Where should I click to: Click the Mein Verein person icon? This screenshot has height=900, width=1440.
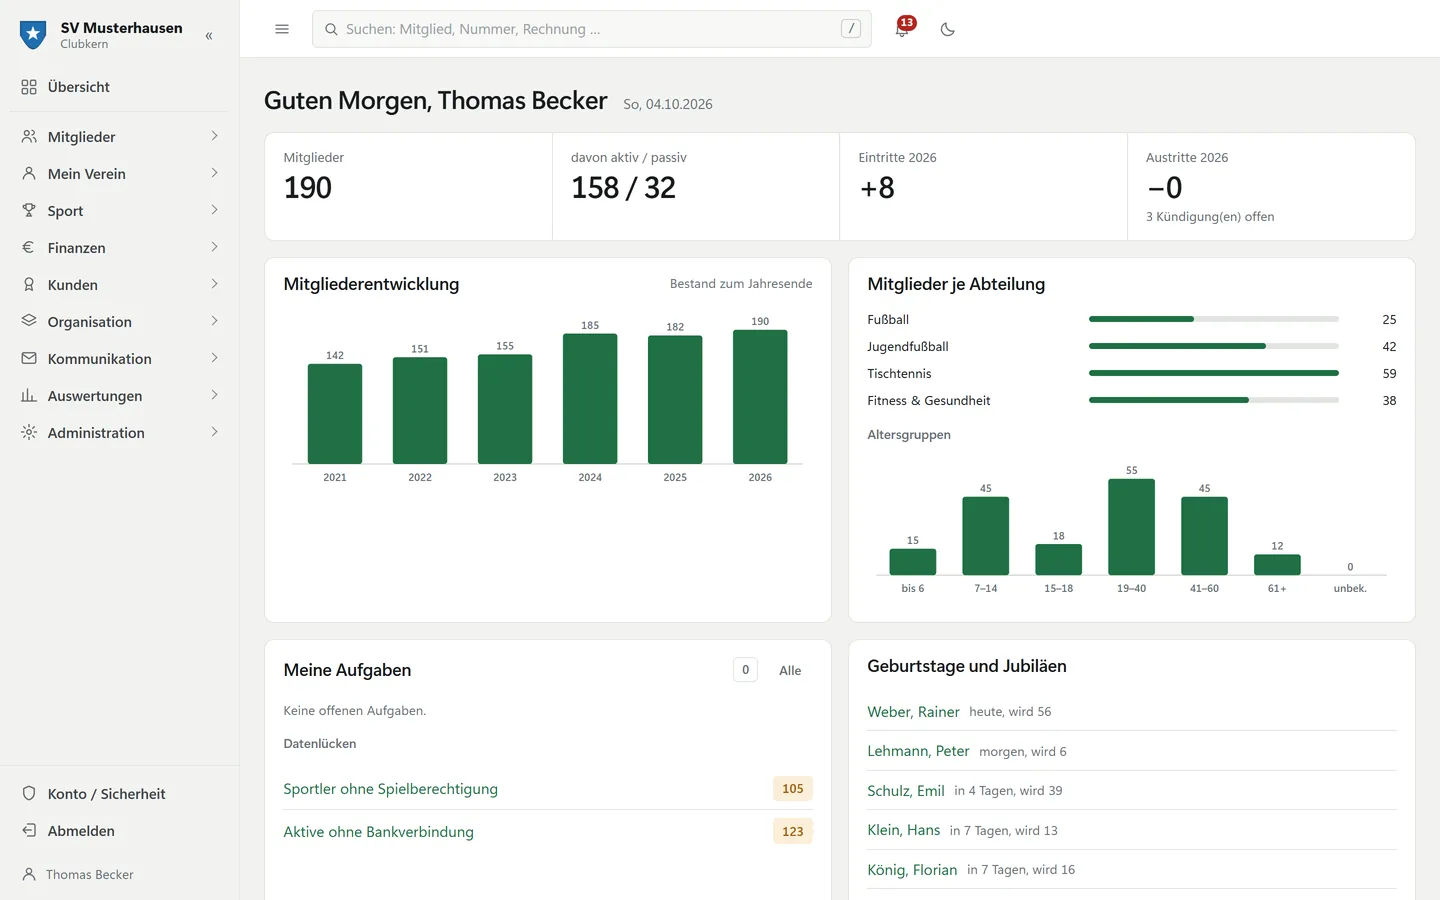click(x=29, y=173)
